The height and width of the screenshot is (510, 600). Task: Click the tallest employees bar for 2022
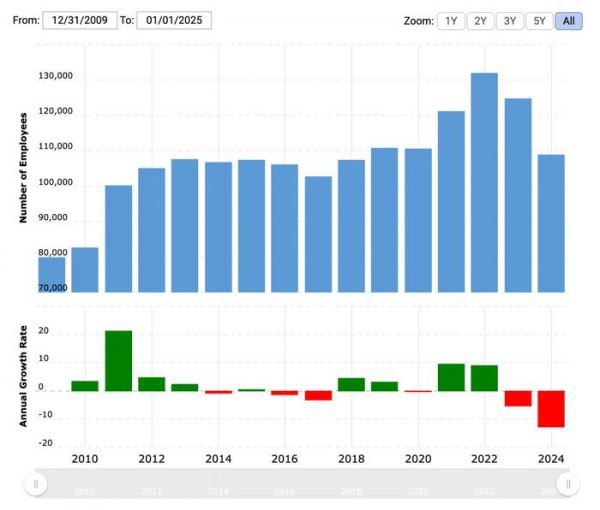point(484,182)
